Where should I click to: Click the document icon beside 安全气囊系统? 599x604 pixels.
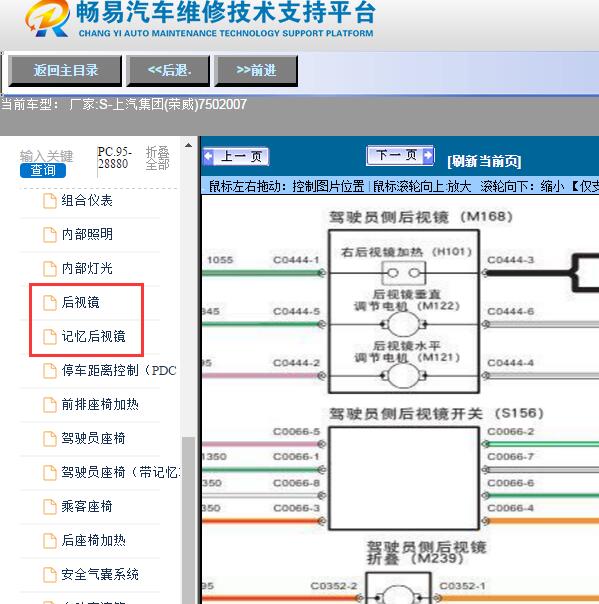[50, 575]
